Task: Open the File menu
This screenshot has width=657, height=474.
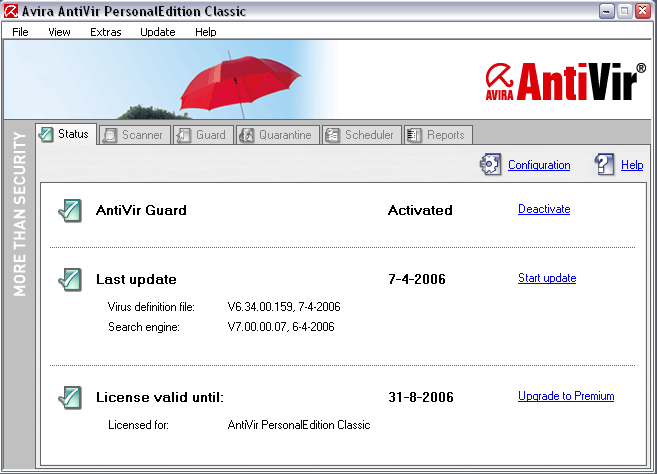Action: point(20,32)
